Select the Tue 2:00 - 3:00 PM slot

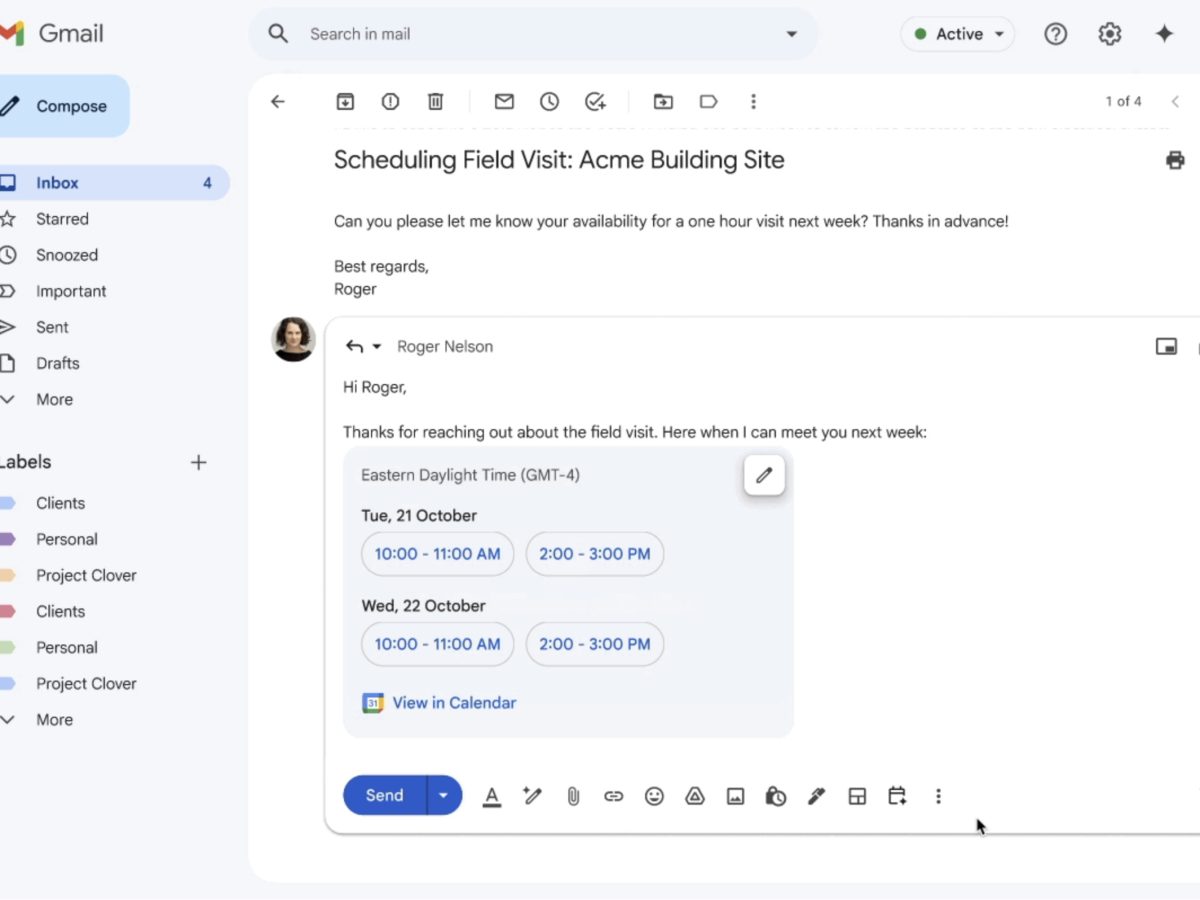coord(594,554)
